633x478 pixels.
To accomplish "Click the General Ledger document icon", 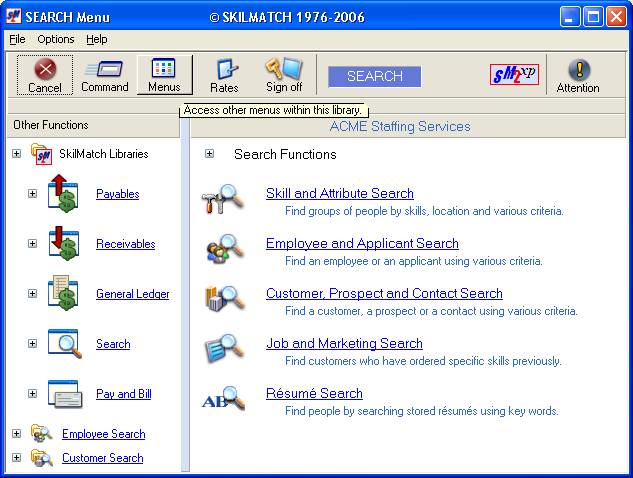I will point(63,293).
